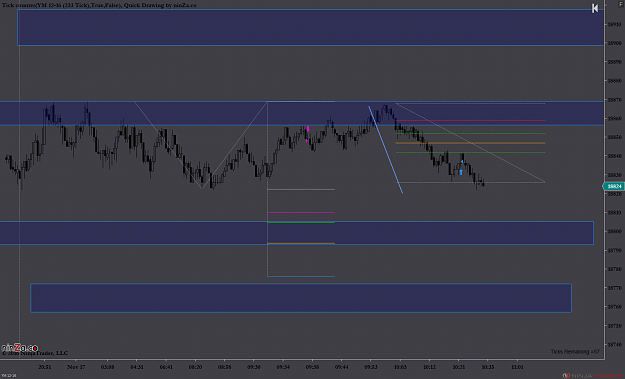Click the 03:08 time axis label
The height and width of the screenshot is (379, 625).
click(x=108, y=367)
